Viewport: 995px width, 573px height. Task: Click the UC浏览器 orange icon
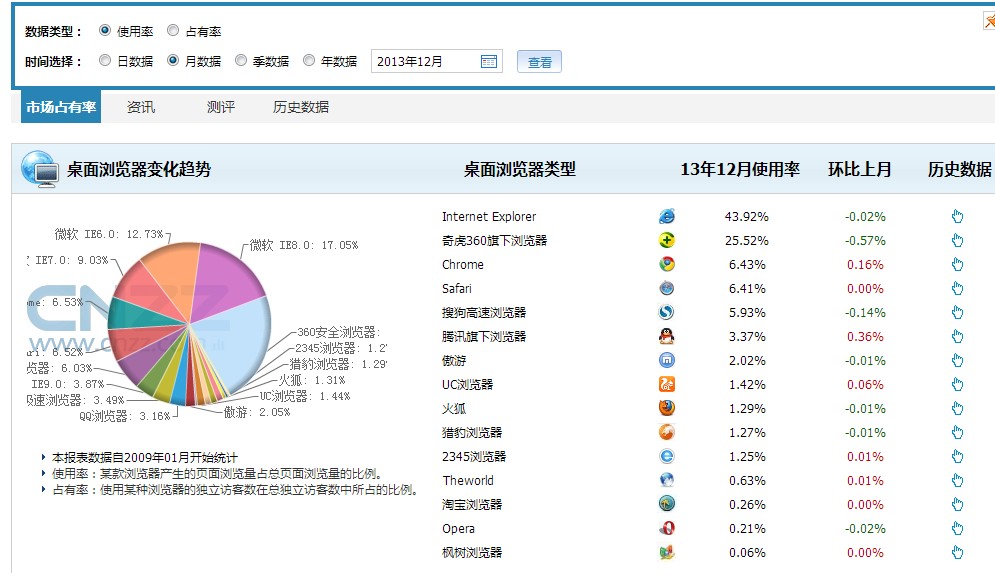pos(666,384)
